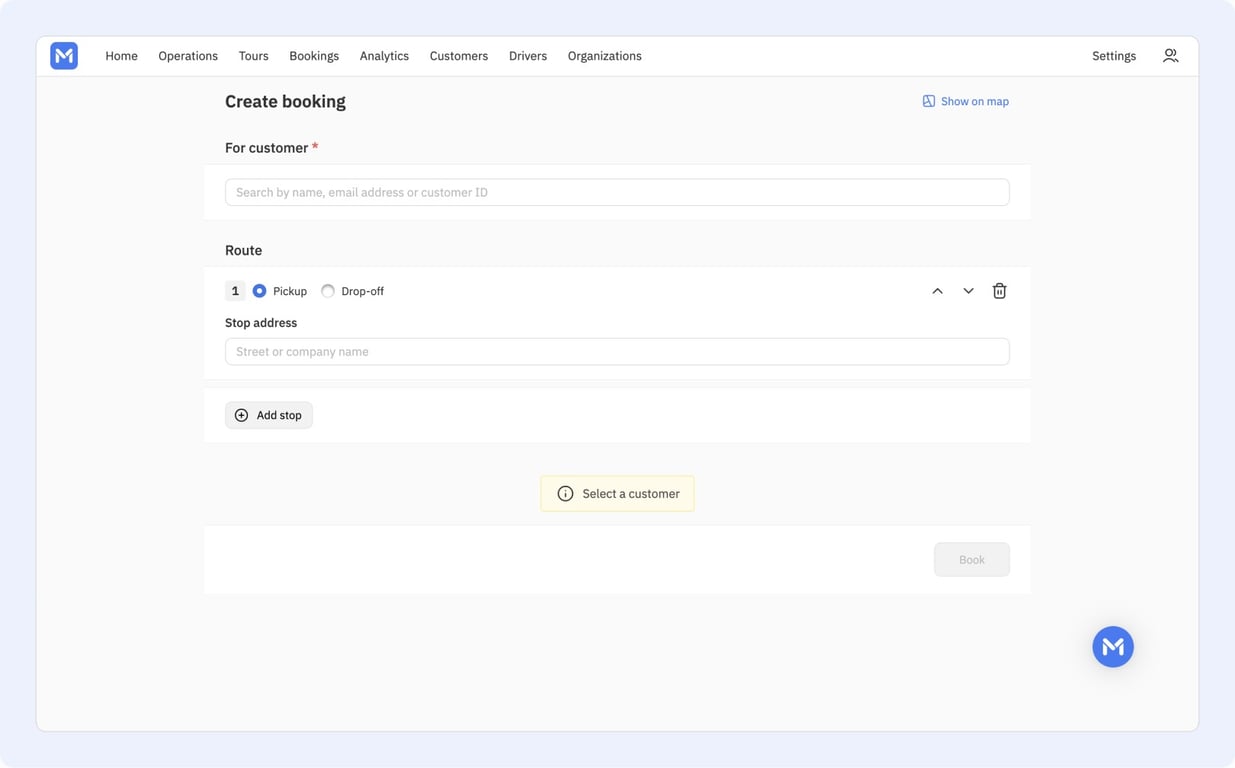Open the Organizations menu item
Screen dimensions: 1235x768
point(605,56)
